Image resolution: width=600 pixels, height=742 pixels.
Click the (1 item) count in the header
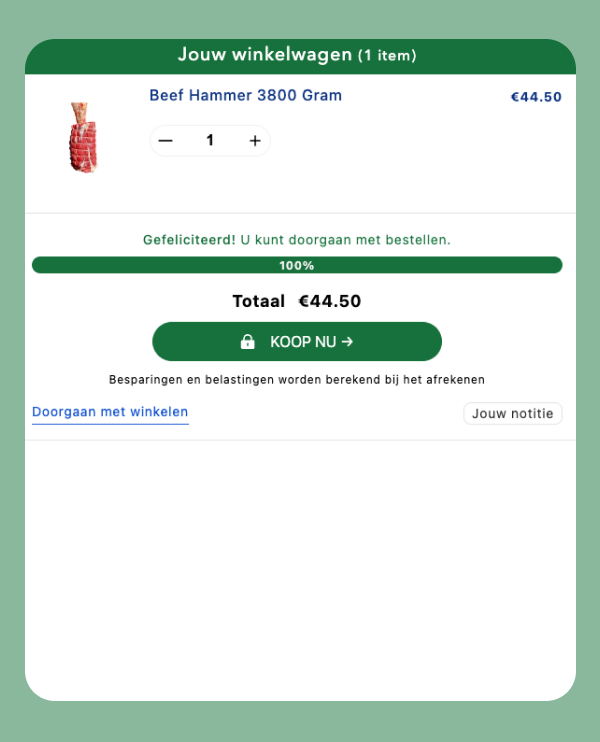point(387,56)
